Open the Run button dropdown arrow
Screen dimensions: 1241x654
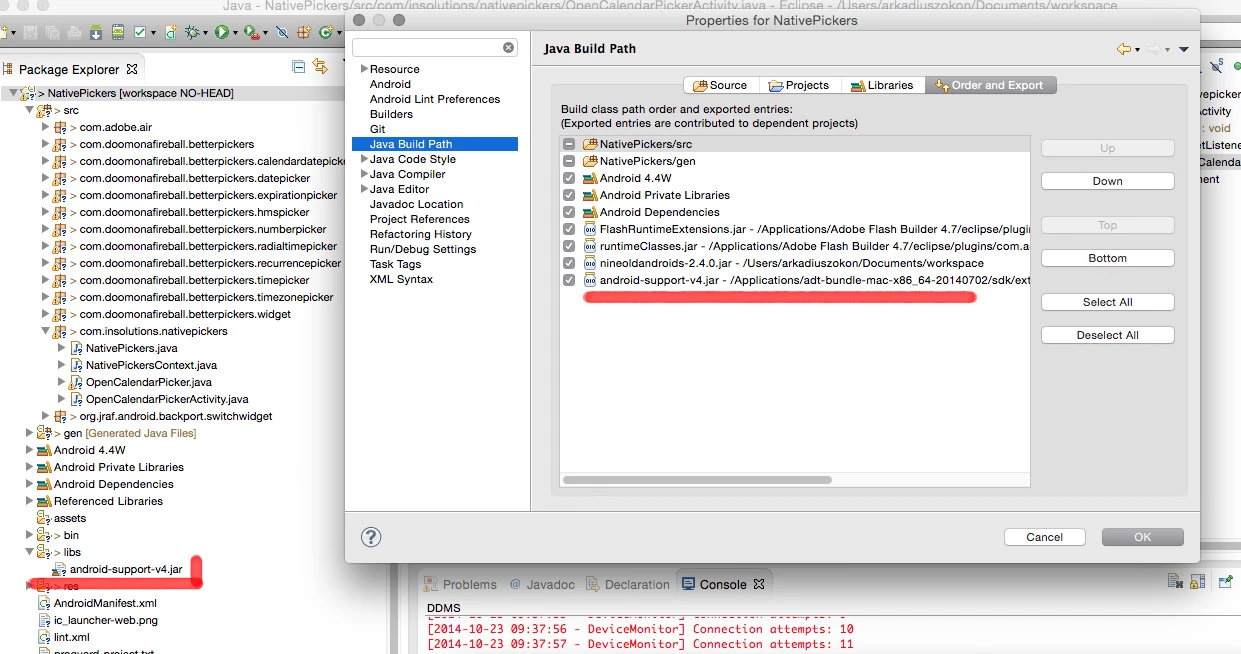pos(235,33)
